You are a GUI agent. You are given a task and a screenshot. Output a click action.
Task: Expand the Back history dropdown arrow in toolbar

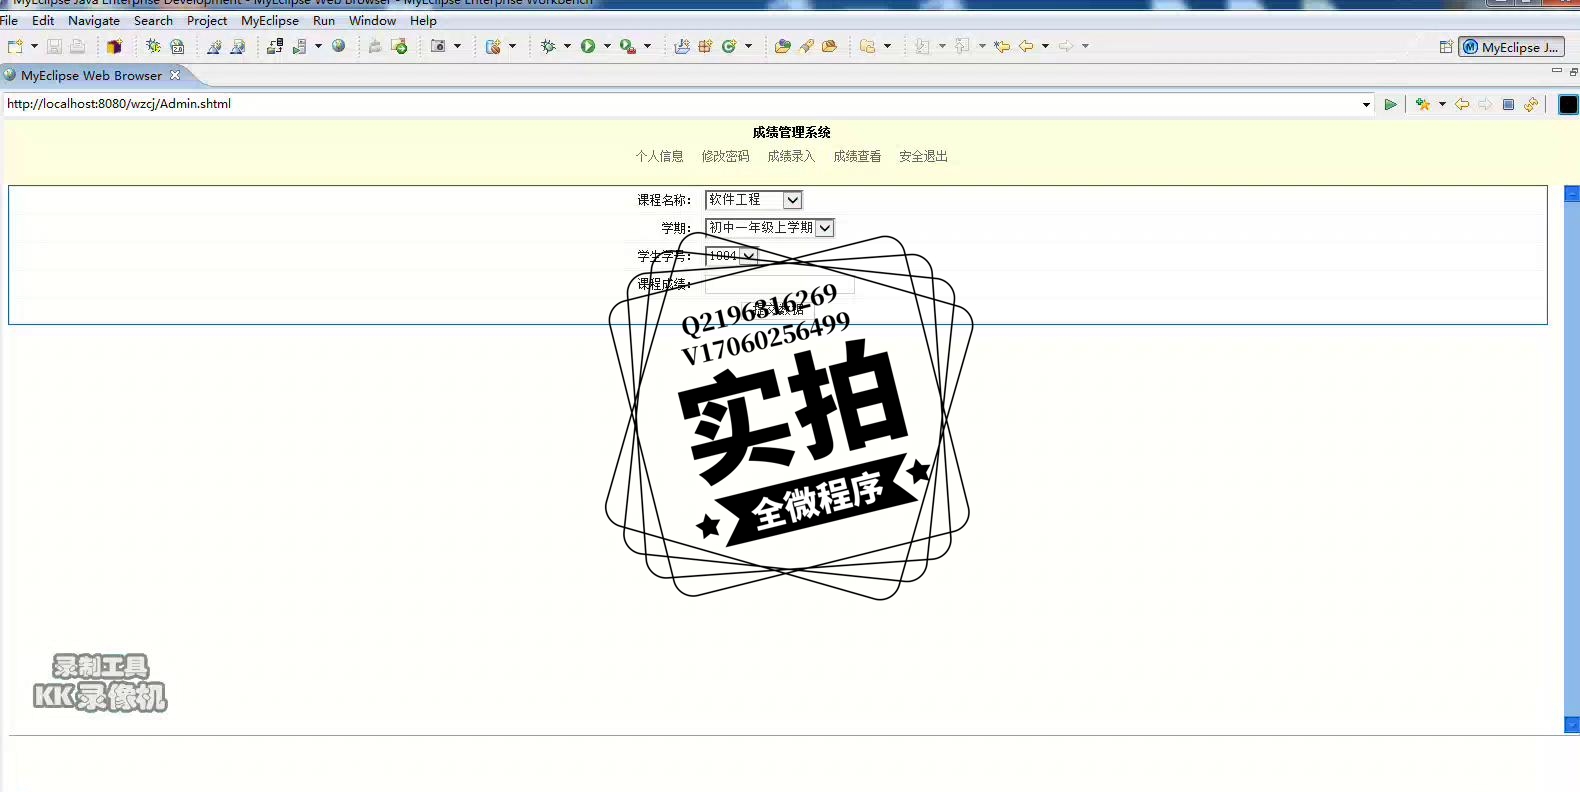pyautogui.click(x=1046, y=46)
